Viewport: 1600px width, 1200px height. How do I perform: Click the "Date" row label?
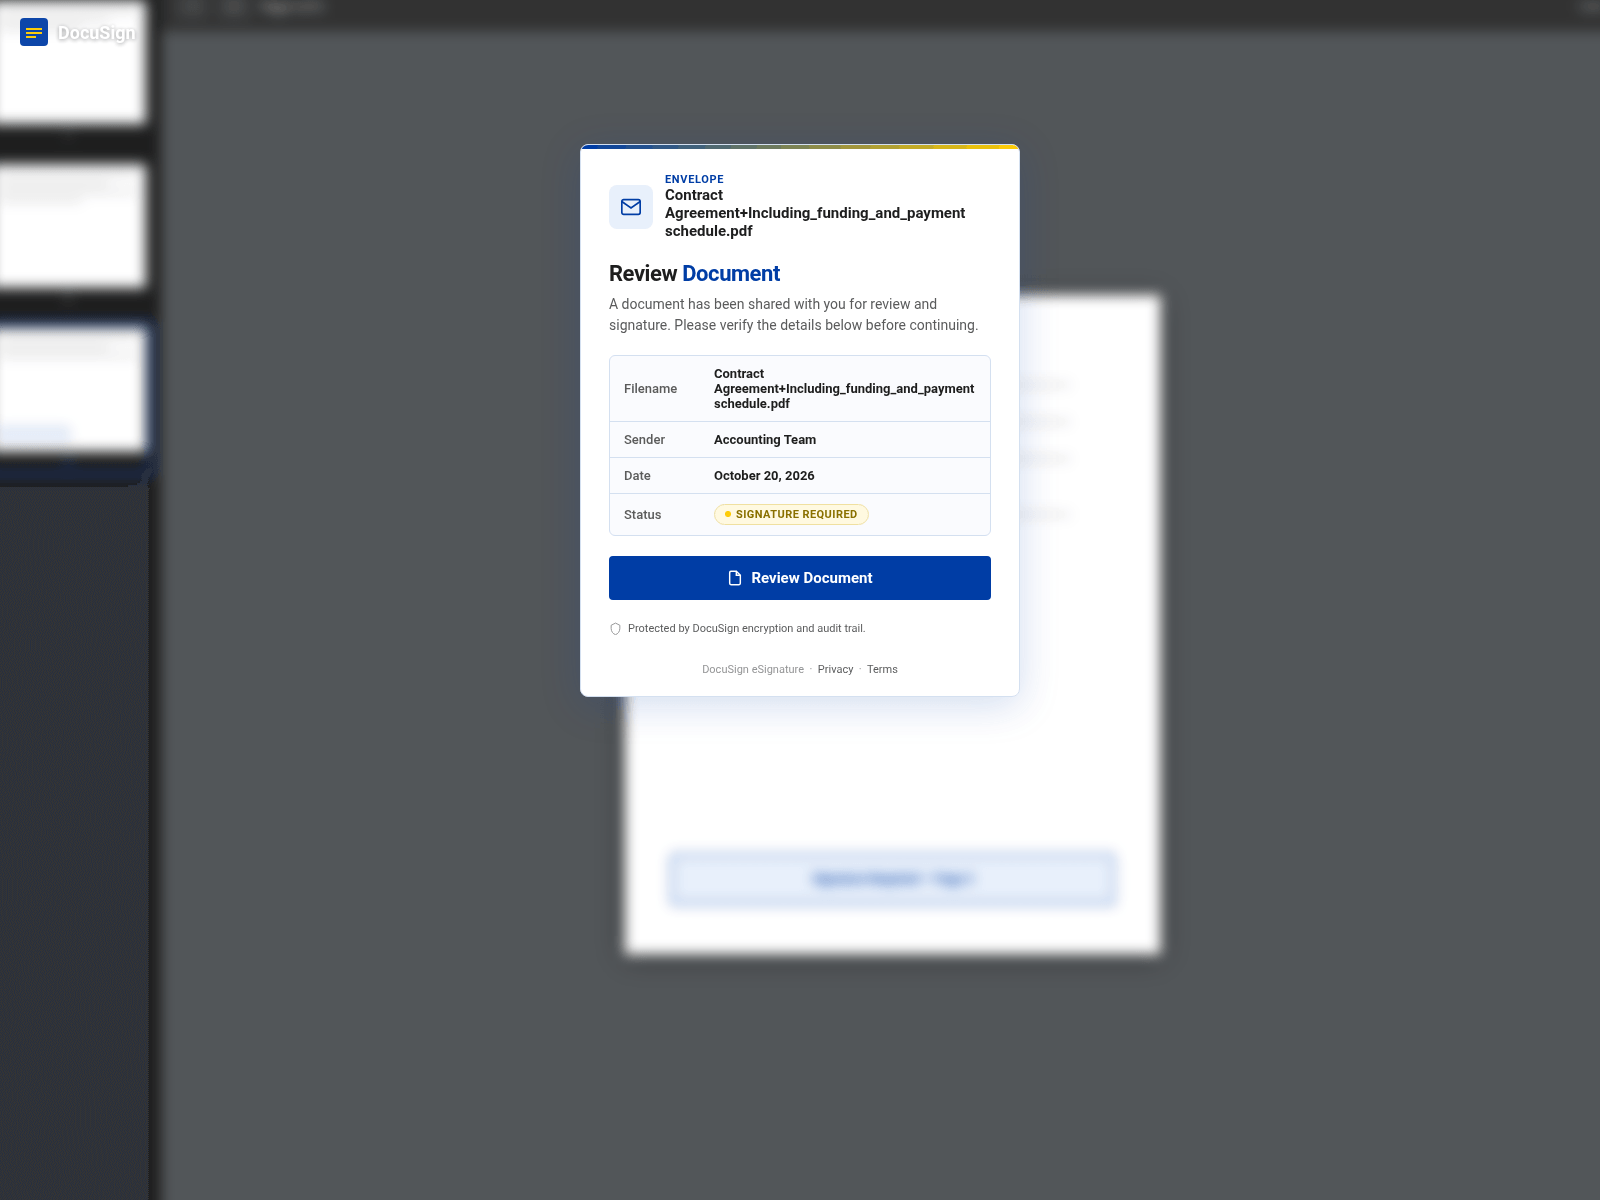(x=637, y=476)
